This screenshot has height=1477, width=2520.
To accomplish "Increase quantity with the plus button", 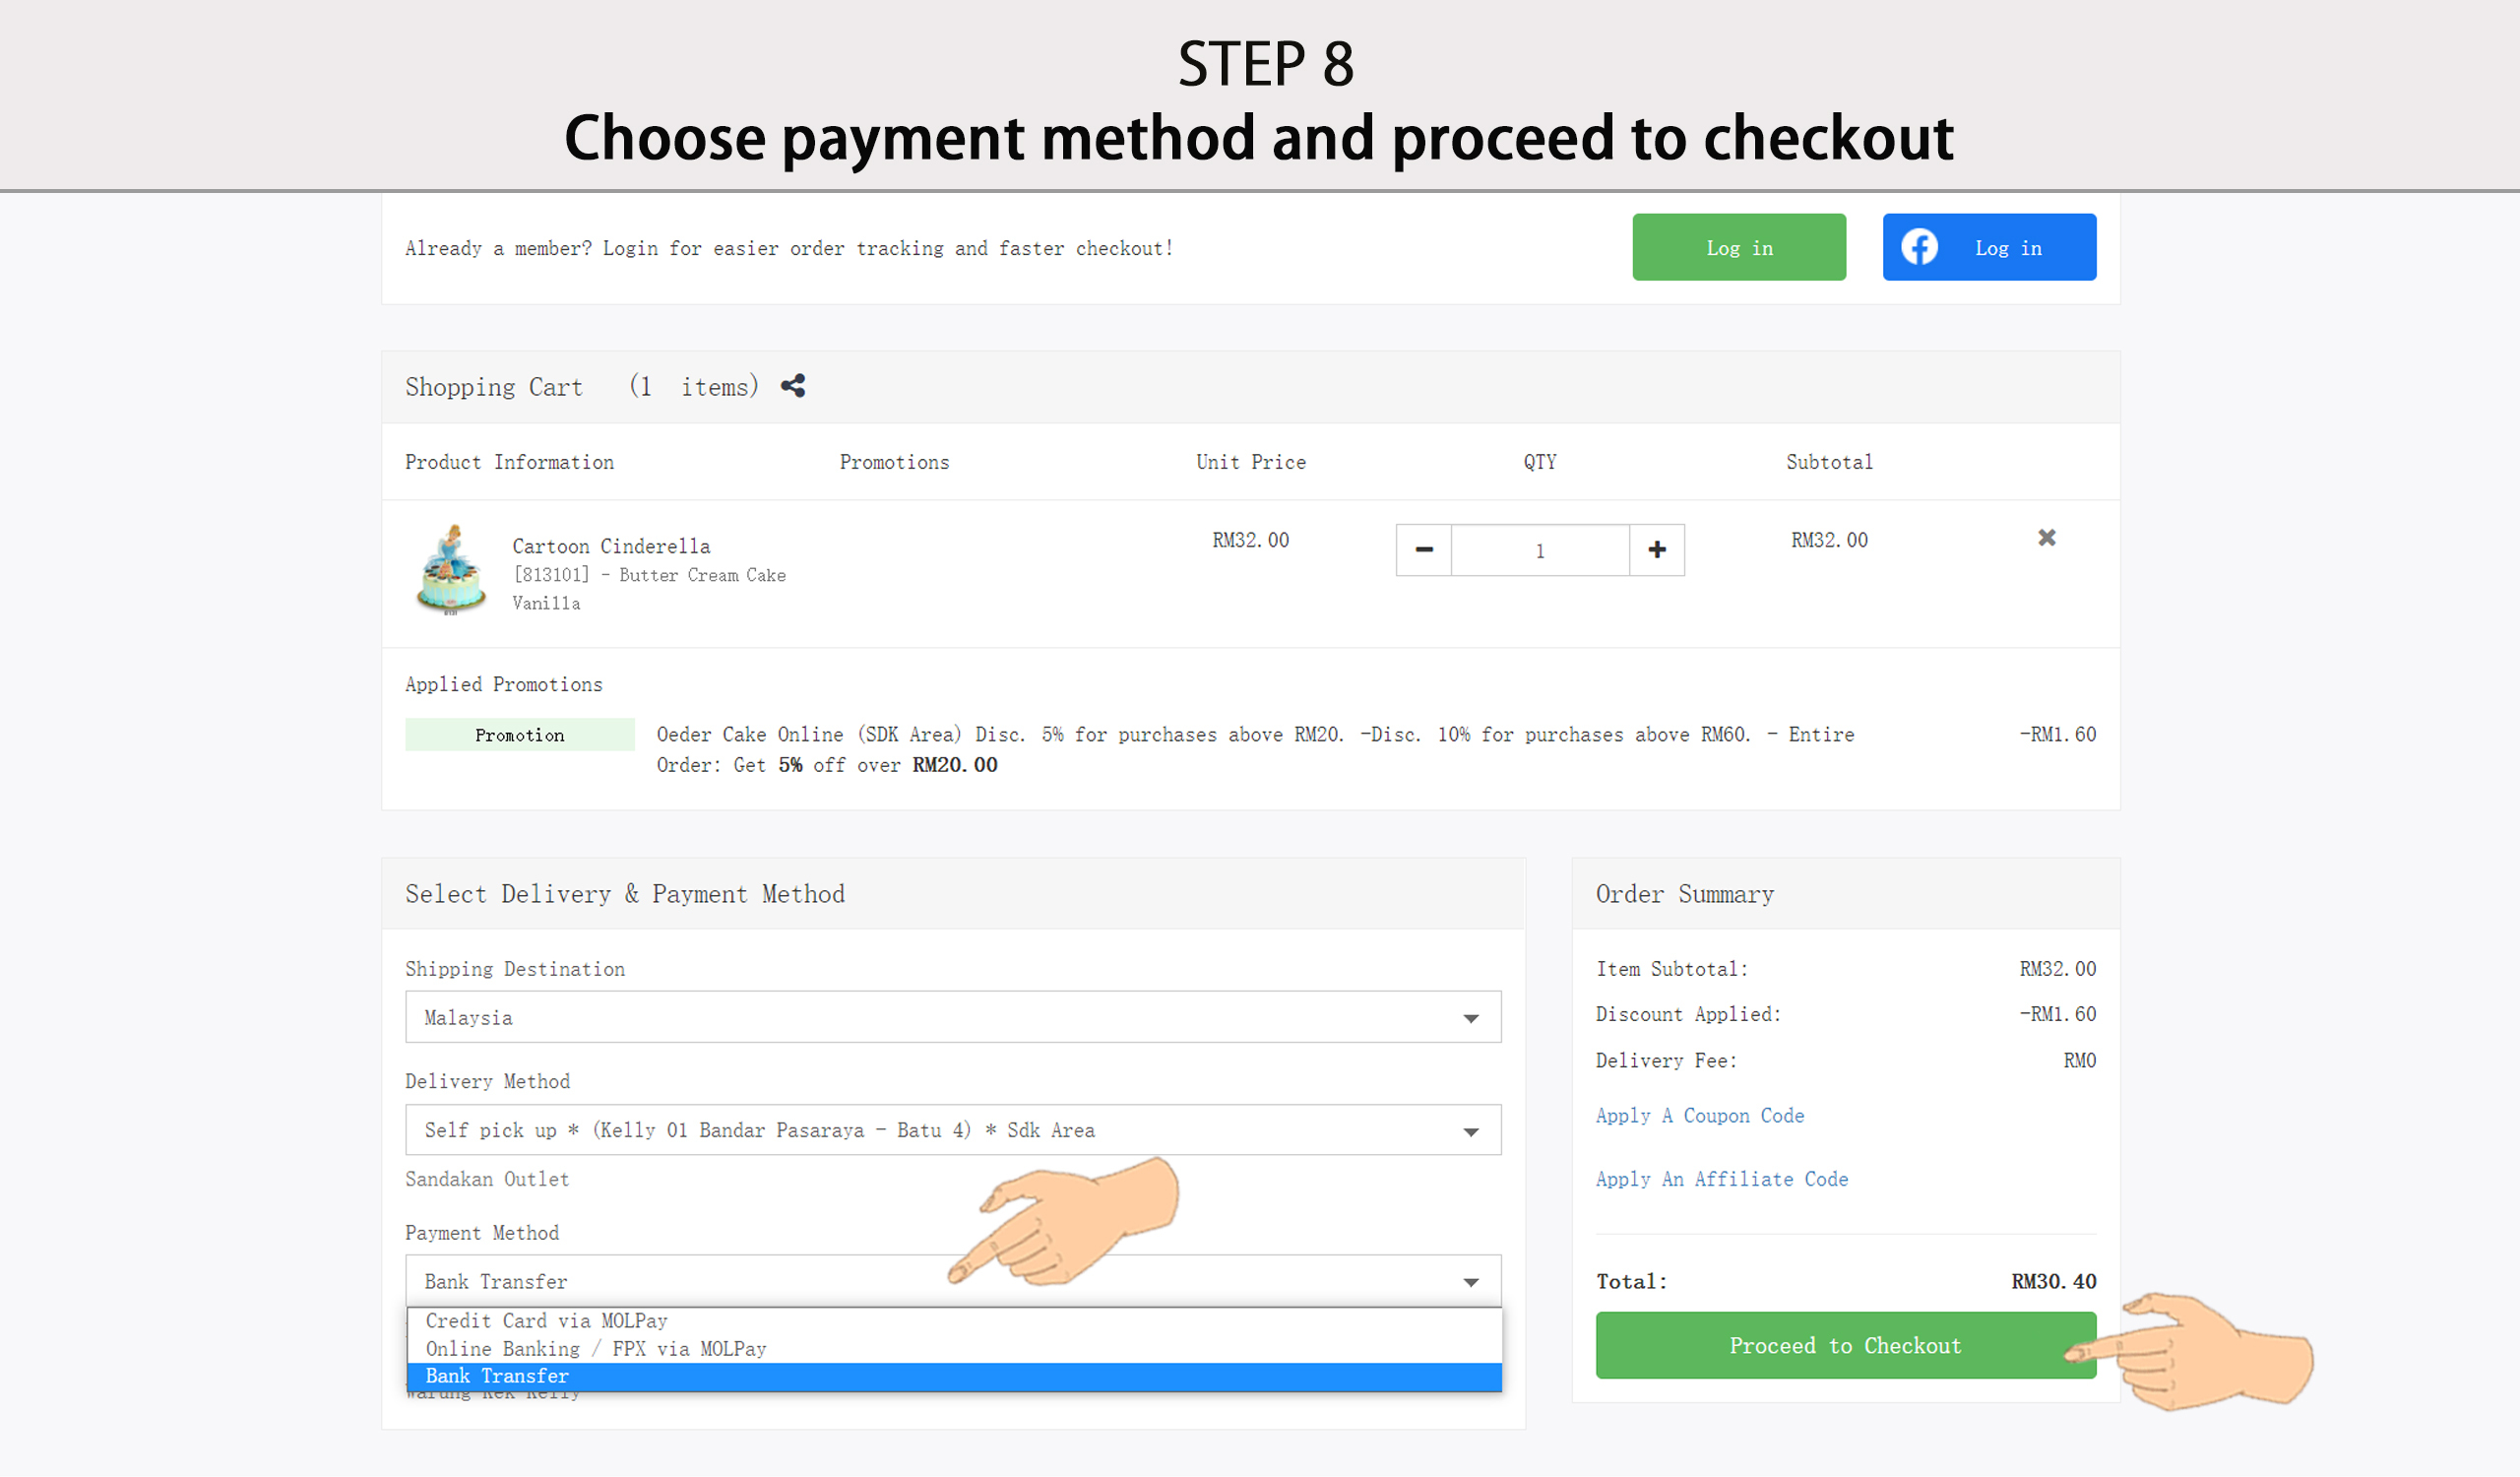I will click(x=1656, y=550).
